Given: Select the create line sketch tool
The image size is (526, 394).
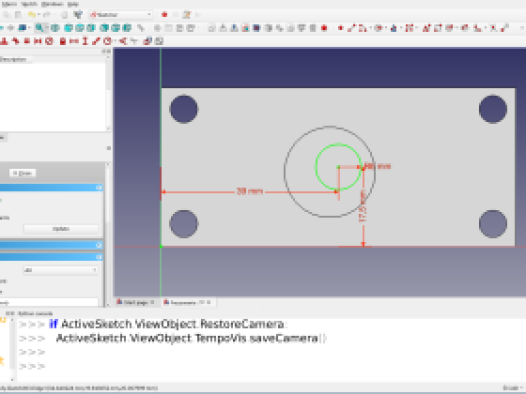Looking at the screenshot, I should click(351, 28).
